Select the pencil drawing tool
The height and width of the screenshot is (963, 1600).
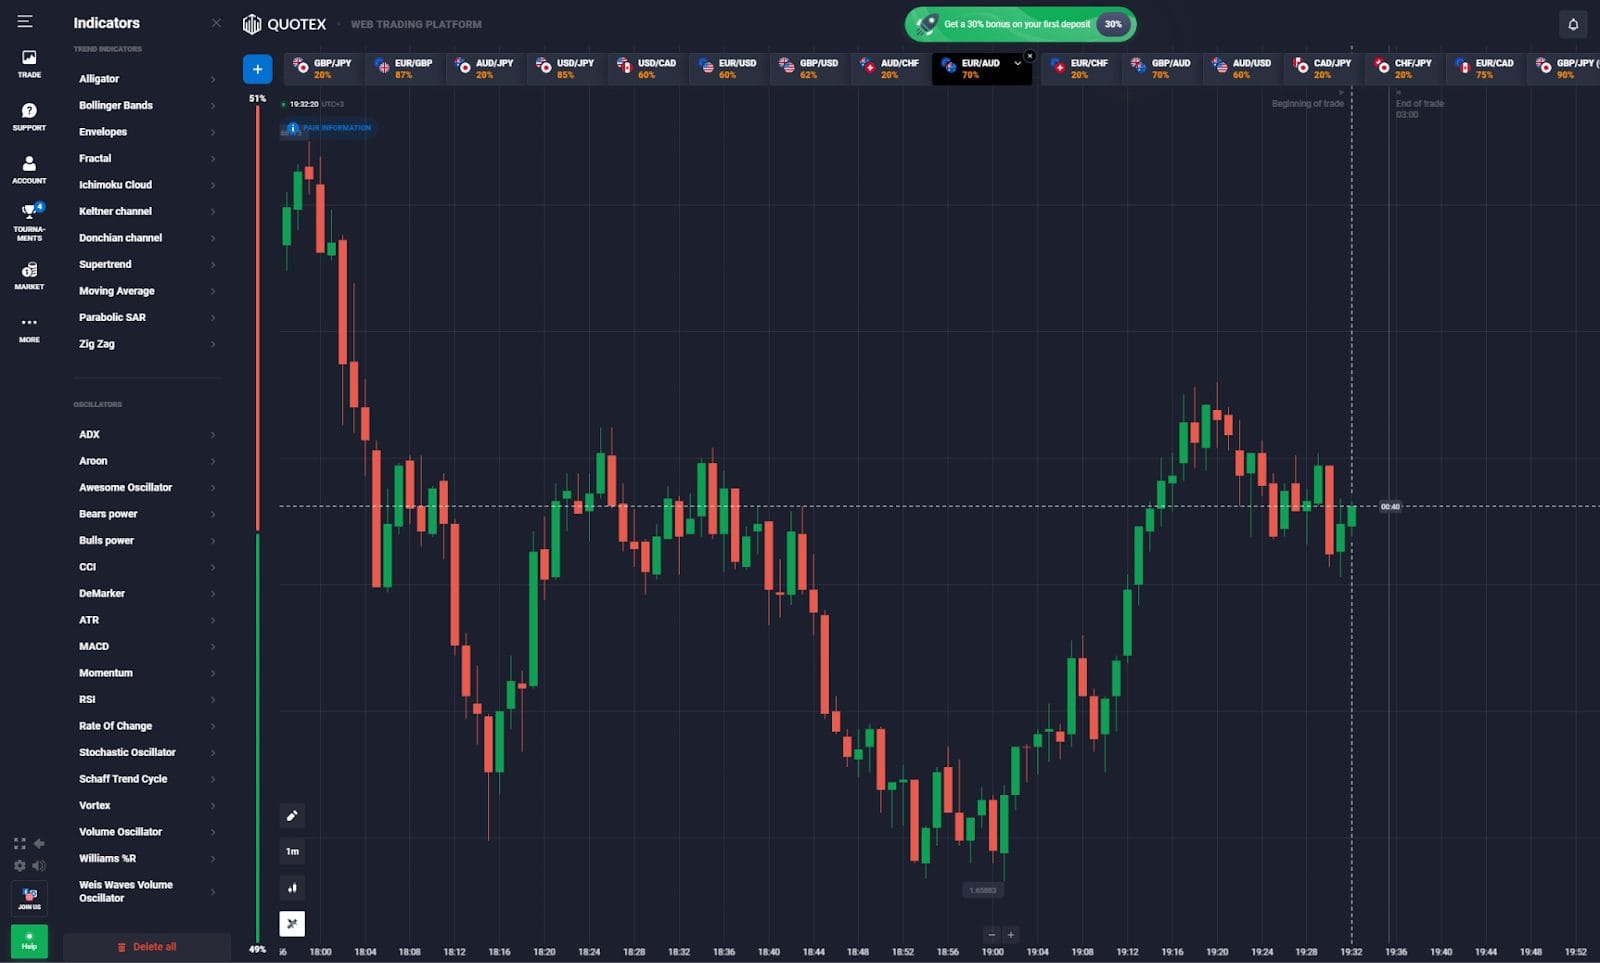pos(292,816)
